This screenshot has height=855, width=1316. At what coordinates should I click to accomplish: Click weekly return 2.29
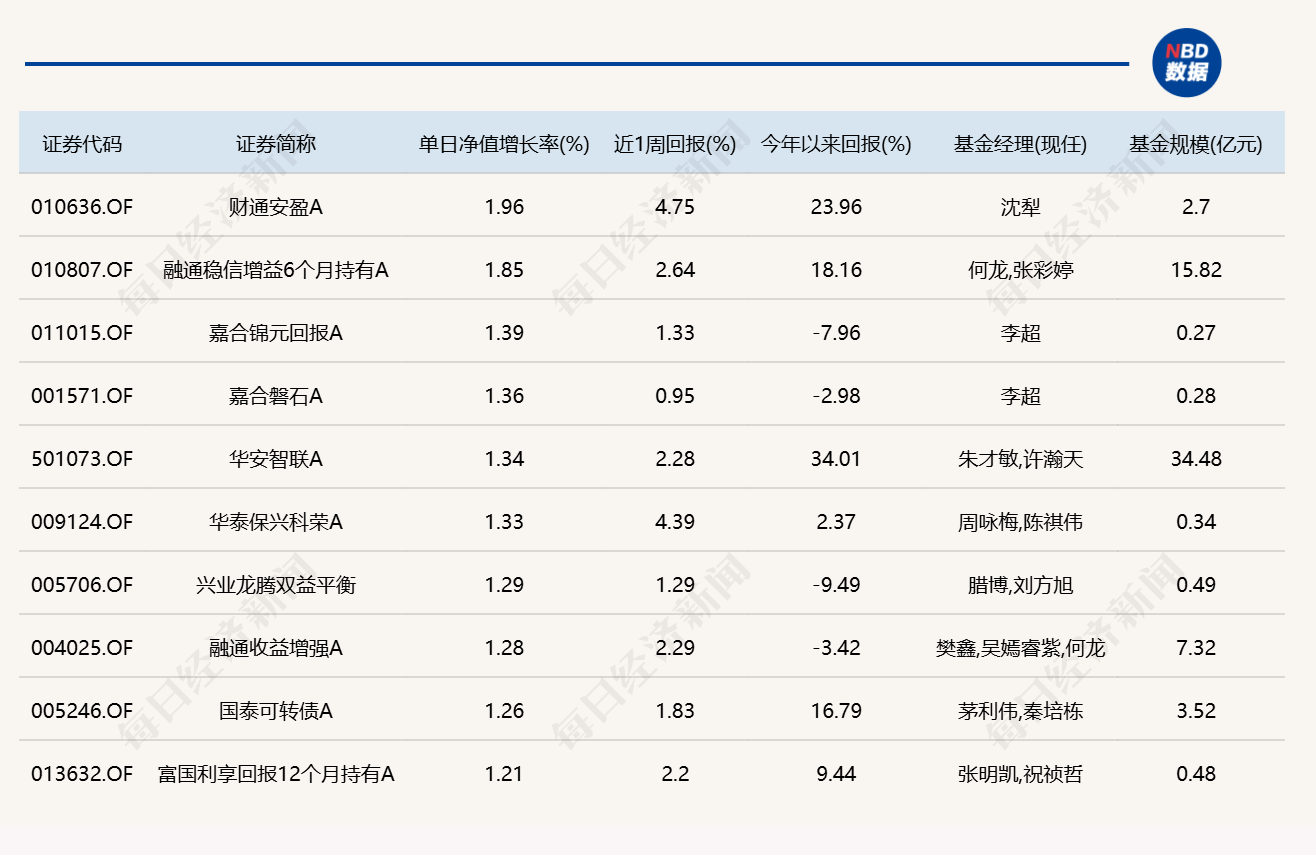pos(675,648)
